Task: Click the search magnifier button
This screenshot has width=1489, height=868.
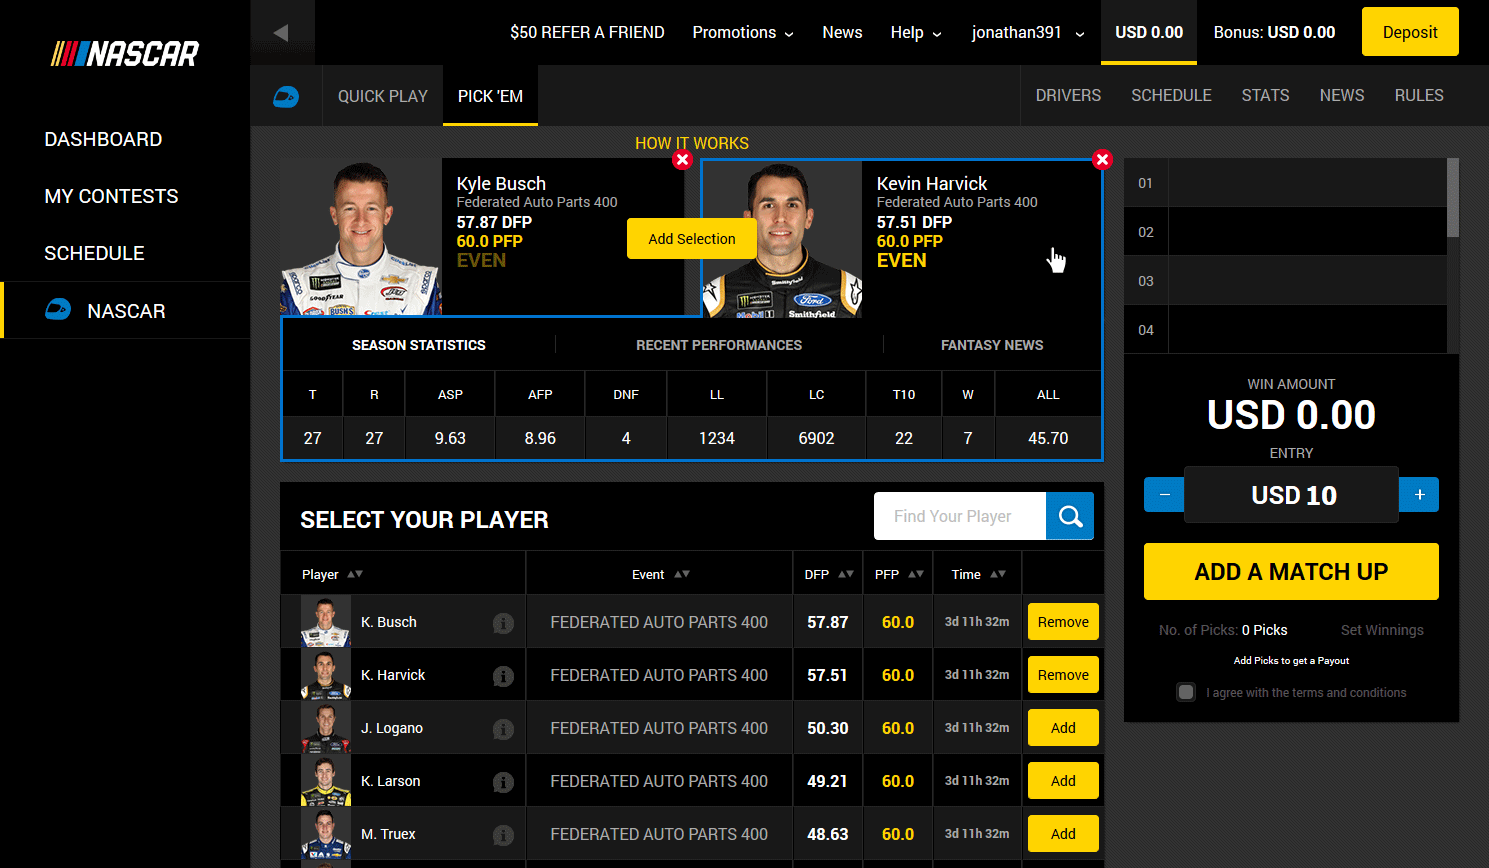Action: tap(1070, 516)
